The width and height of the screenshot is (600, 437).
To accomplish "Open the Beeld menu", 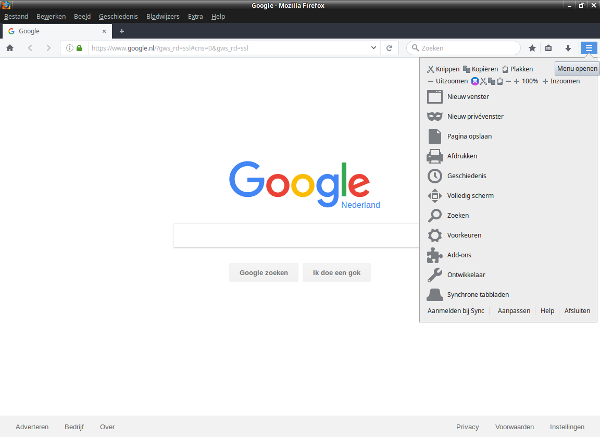I will tap(82, 16).
